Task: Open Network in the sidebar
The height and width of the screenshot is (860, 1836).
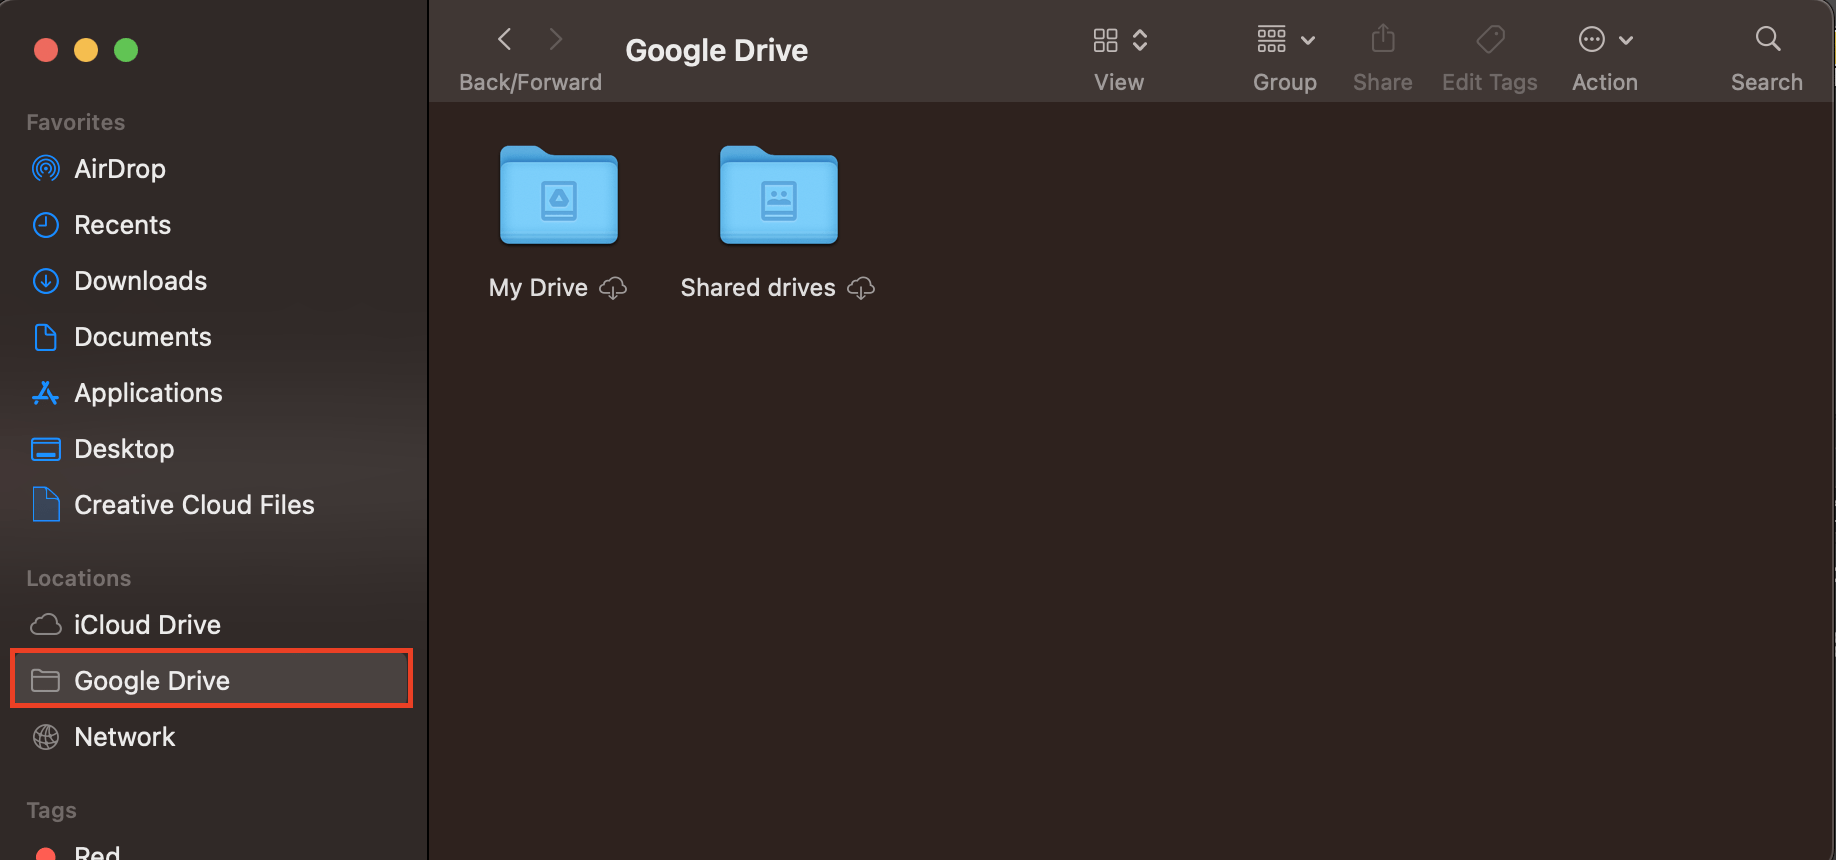Action: [x=125, y=737]
